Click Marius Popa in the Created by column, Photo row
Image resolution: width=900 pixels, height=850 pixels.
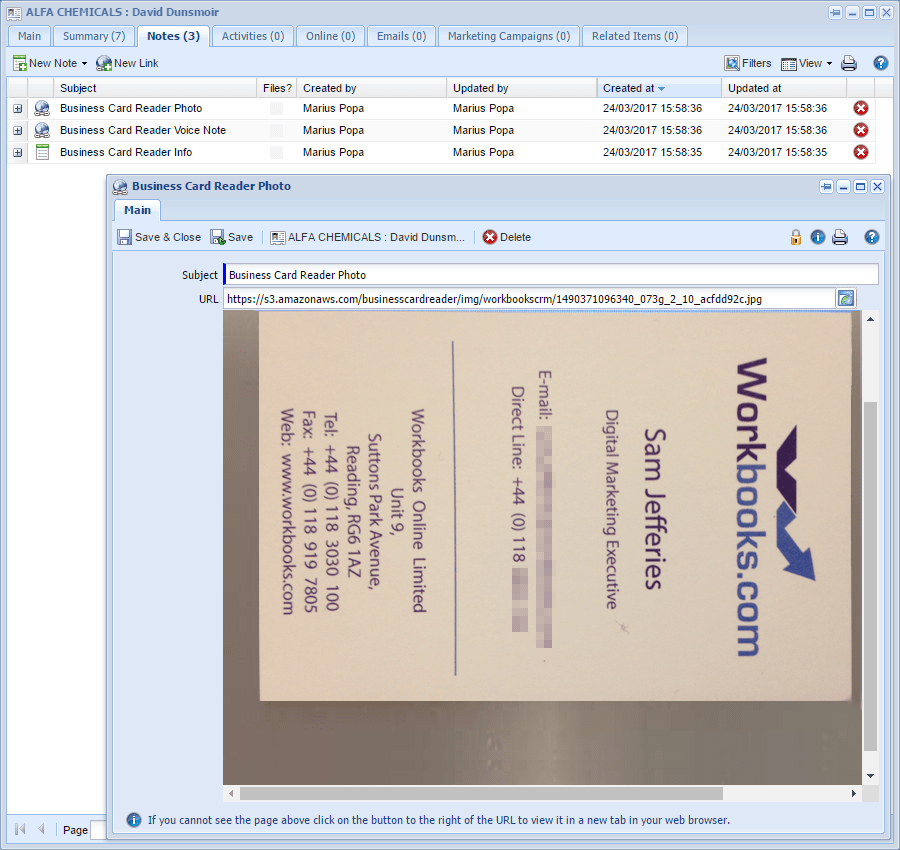click(333, 108)
